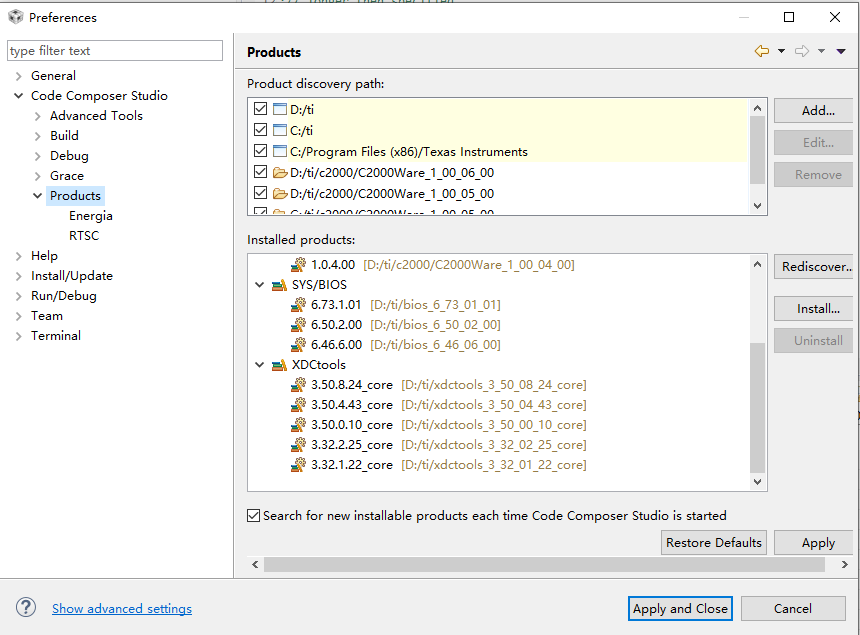Click the Apply button
This screenshot has height=635, width=860.
click(x=814, y=542)
